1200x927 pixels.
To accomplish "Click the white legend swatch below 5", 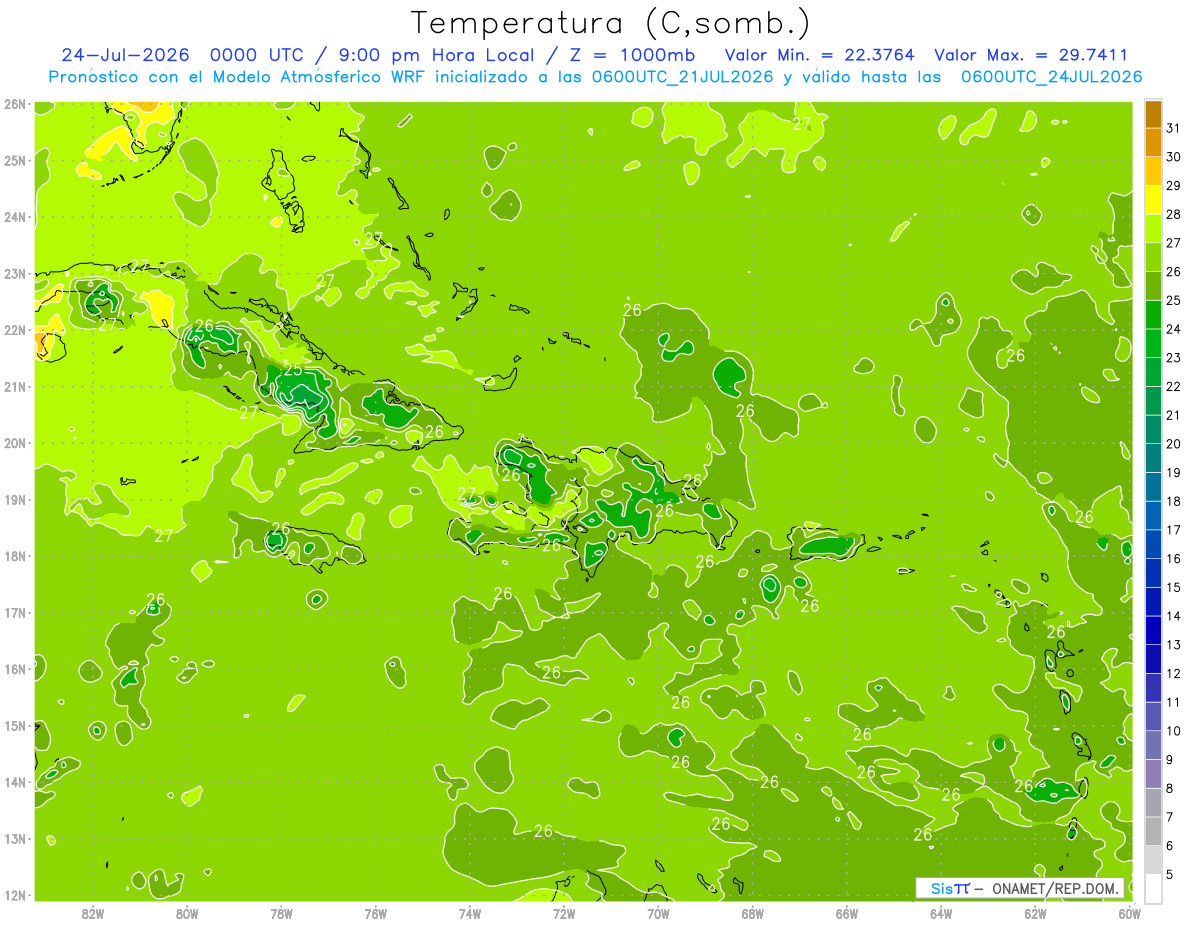I will [x=1153, y=888].
